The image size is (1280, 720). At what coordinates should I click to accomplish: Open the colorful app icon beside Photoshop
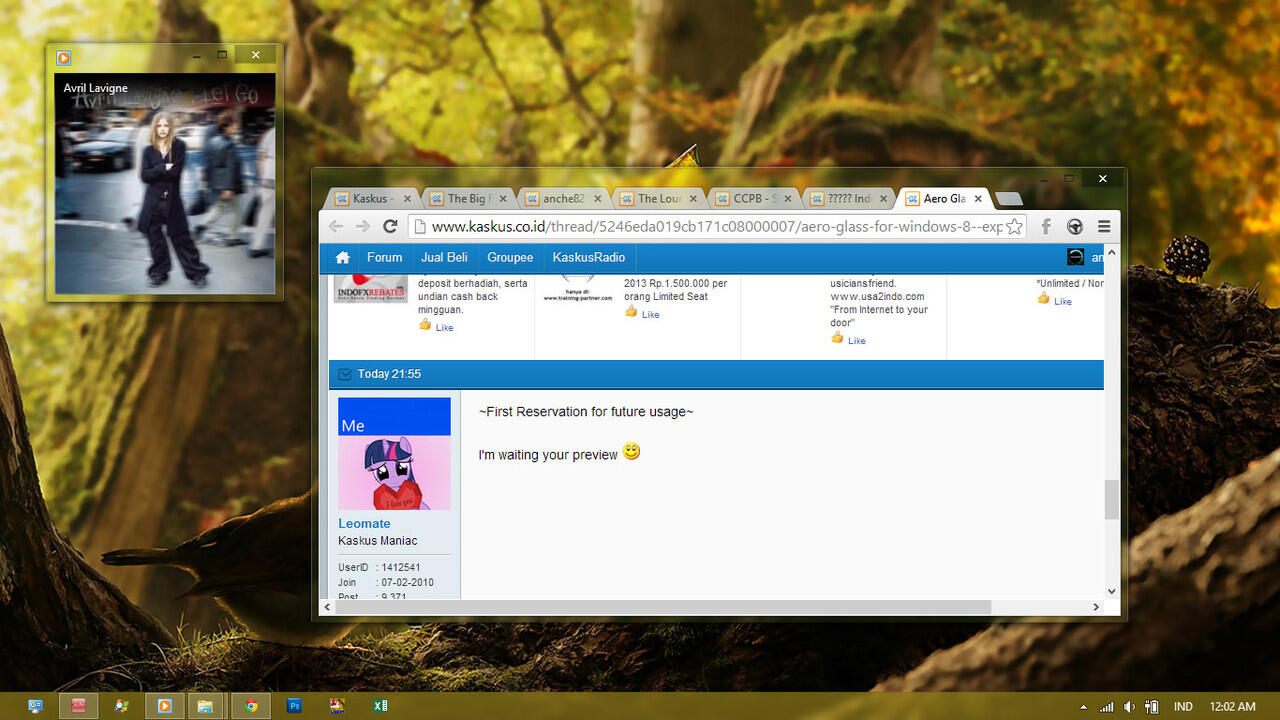click(x=337, y=706)
